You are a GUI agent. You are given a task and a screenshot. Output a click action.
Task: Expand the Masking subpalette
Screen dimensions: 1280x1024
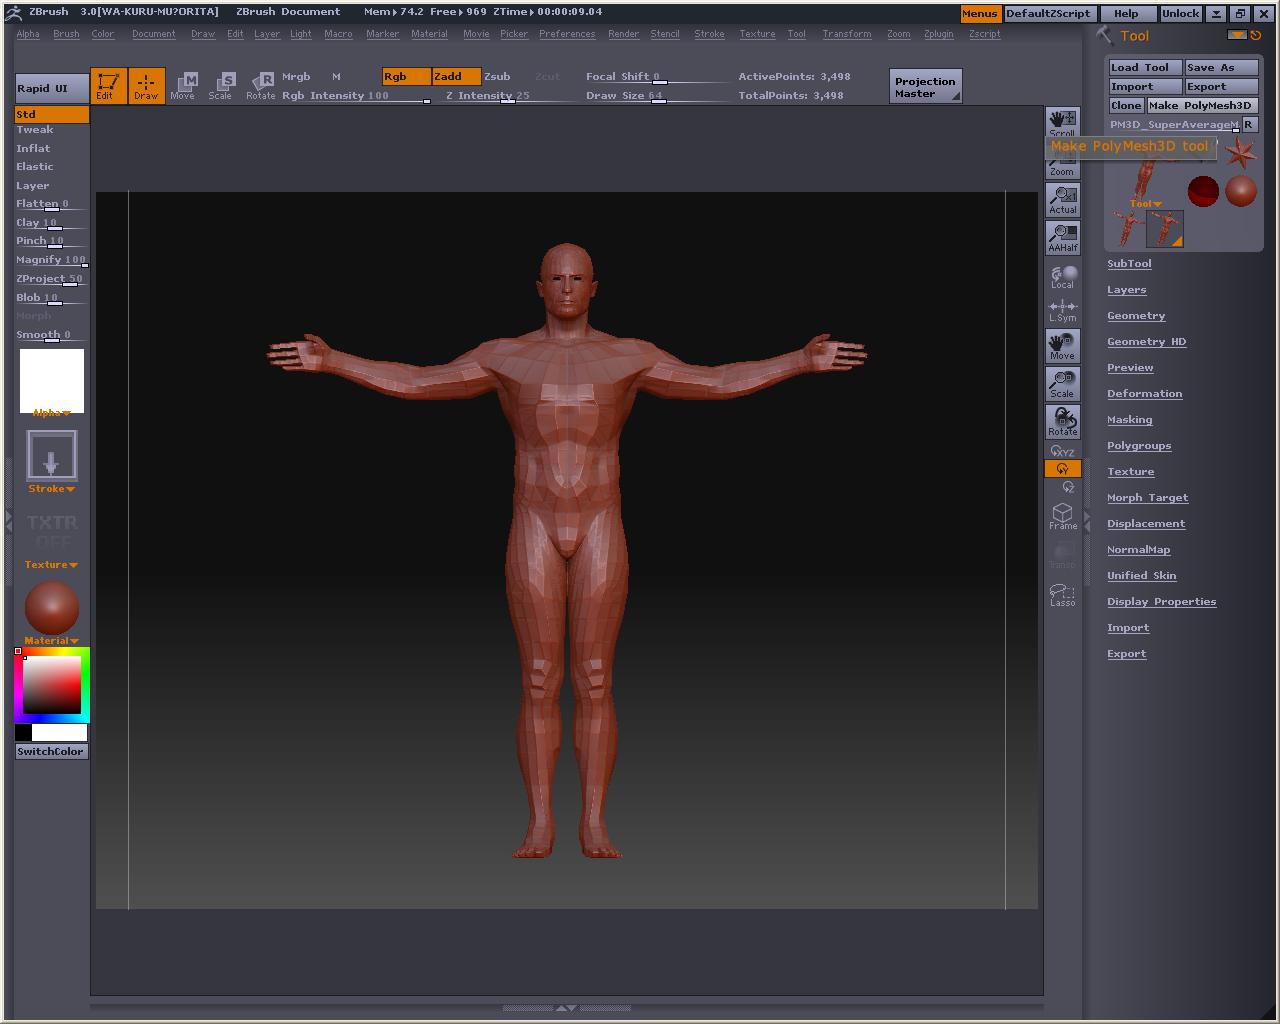[x=1130, y=420]
